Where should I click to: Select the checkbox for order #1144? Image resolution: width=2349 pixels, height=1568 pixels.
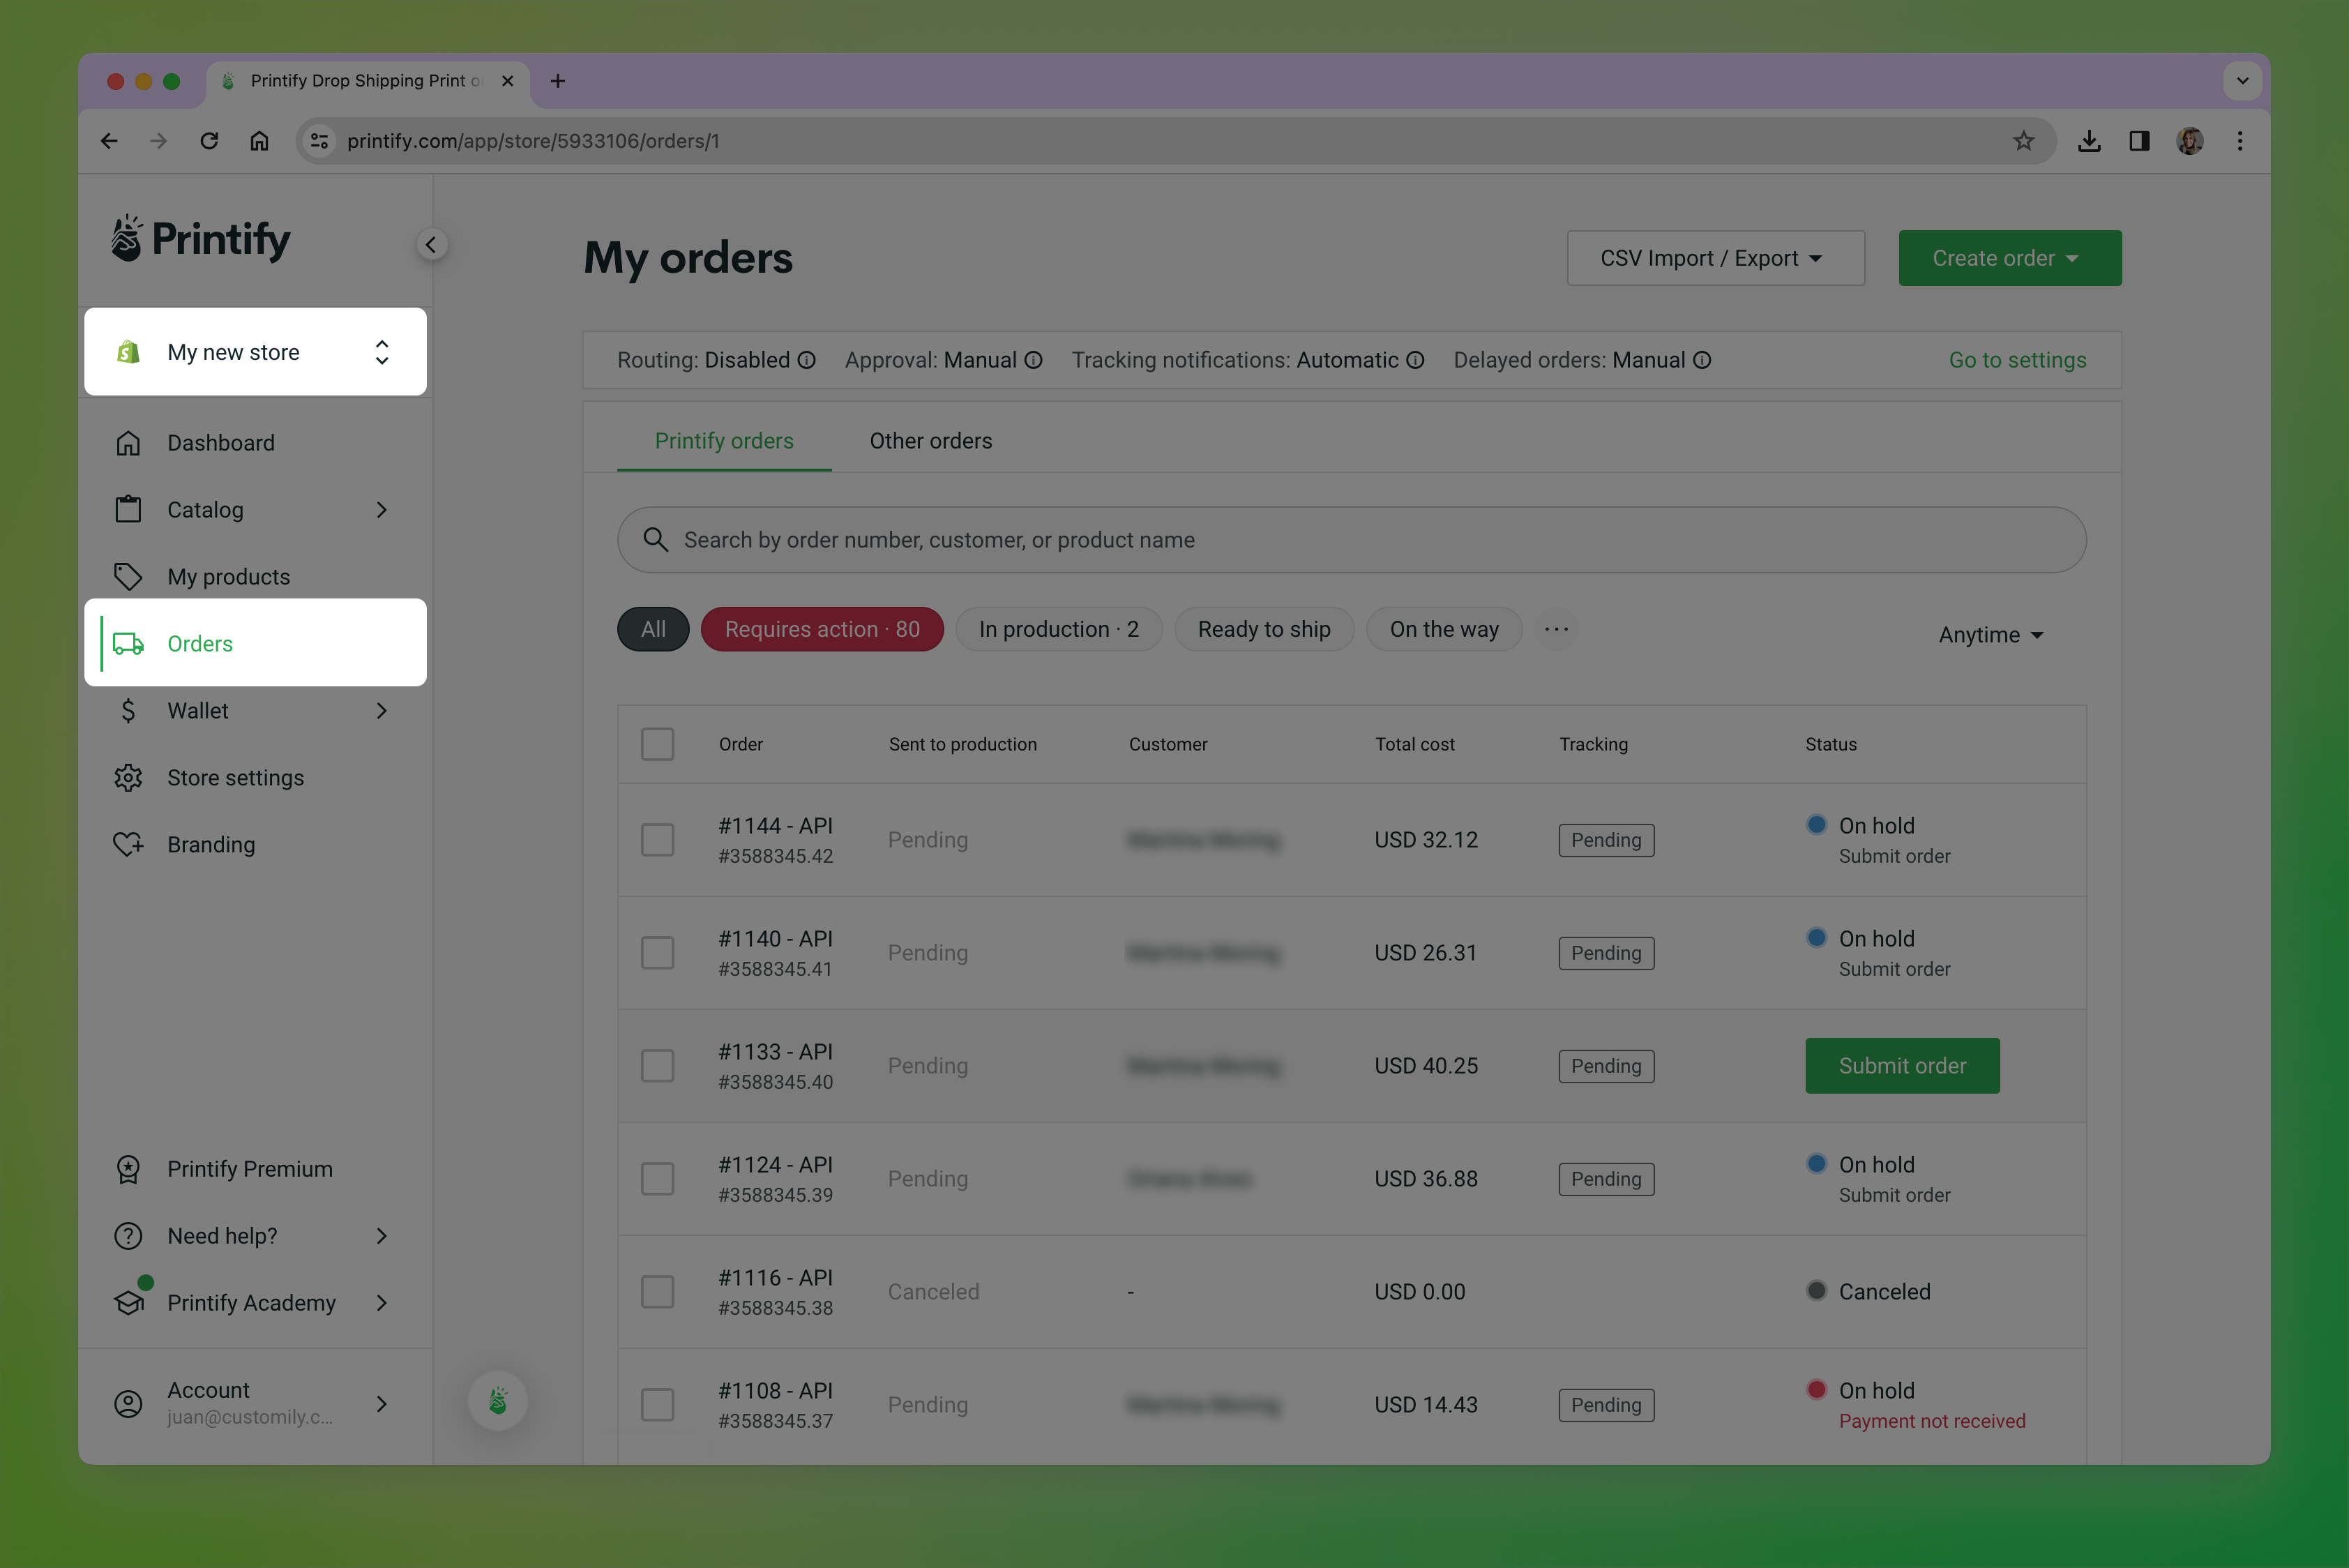657,840
